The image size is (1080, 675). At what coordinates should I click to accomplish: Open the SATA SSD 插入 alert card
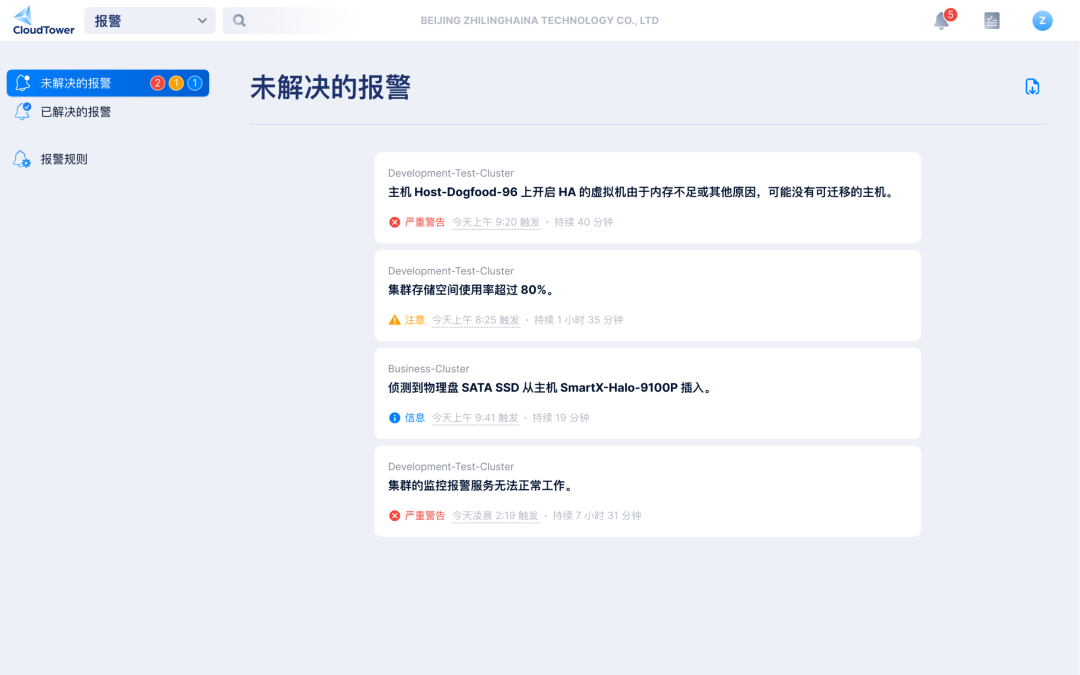click(647, 393)
